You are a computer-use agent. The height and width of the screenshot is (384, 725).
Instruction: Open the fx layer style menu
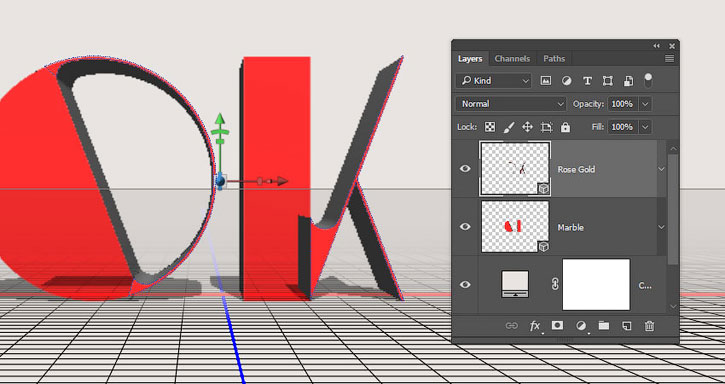[535, 326]
